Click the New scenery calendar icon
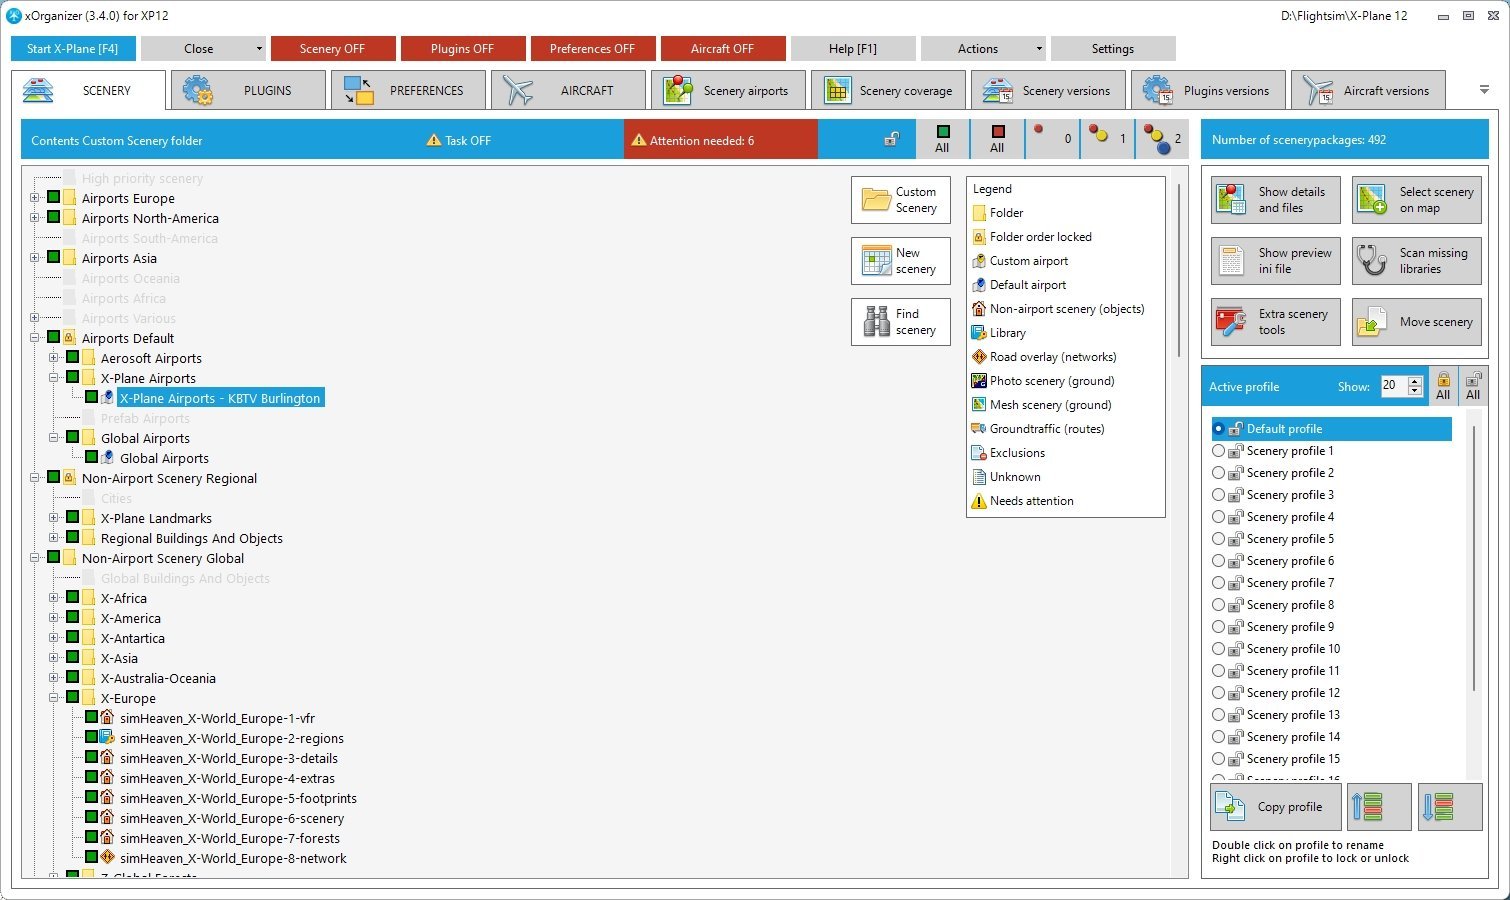Screen dimensions: 1510x900 (877, 261)
